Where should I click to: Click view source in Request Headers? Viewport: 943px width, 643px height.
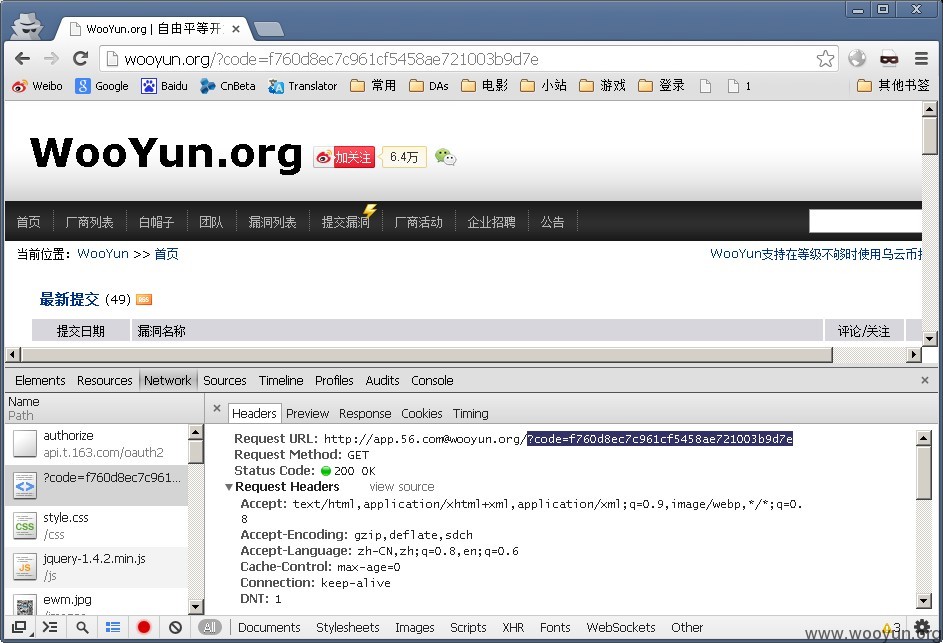coord(402,487)
